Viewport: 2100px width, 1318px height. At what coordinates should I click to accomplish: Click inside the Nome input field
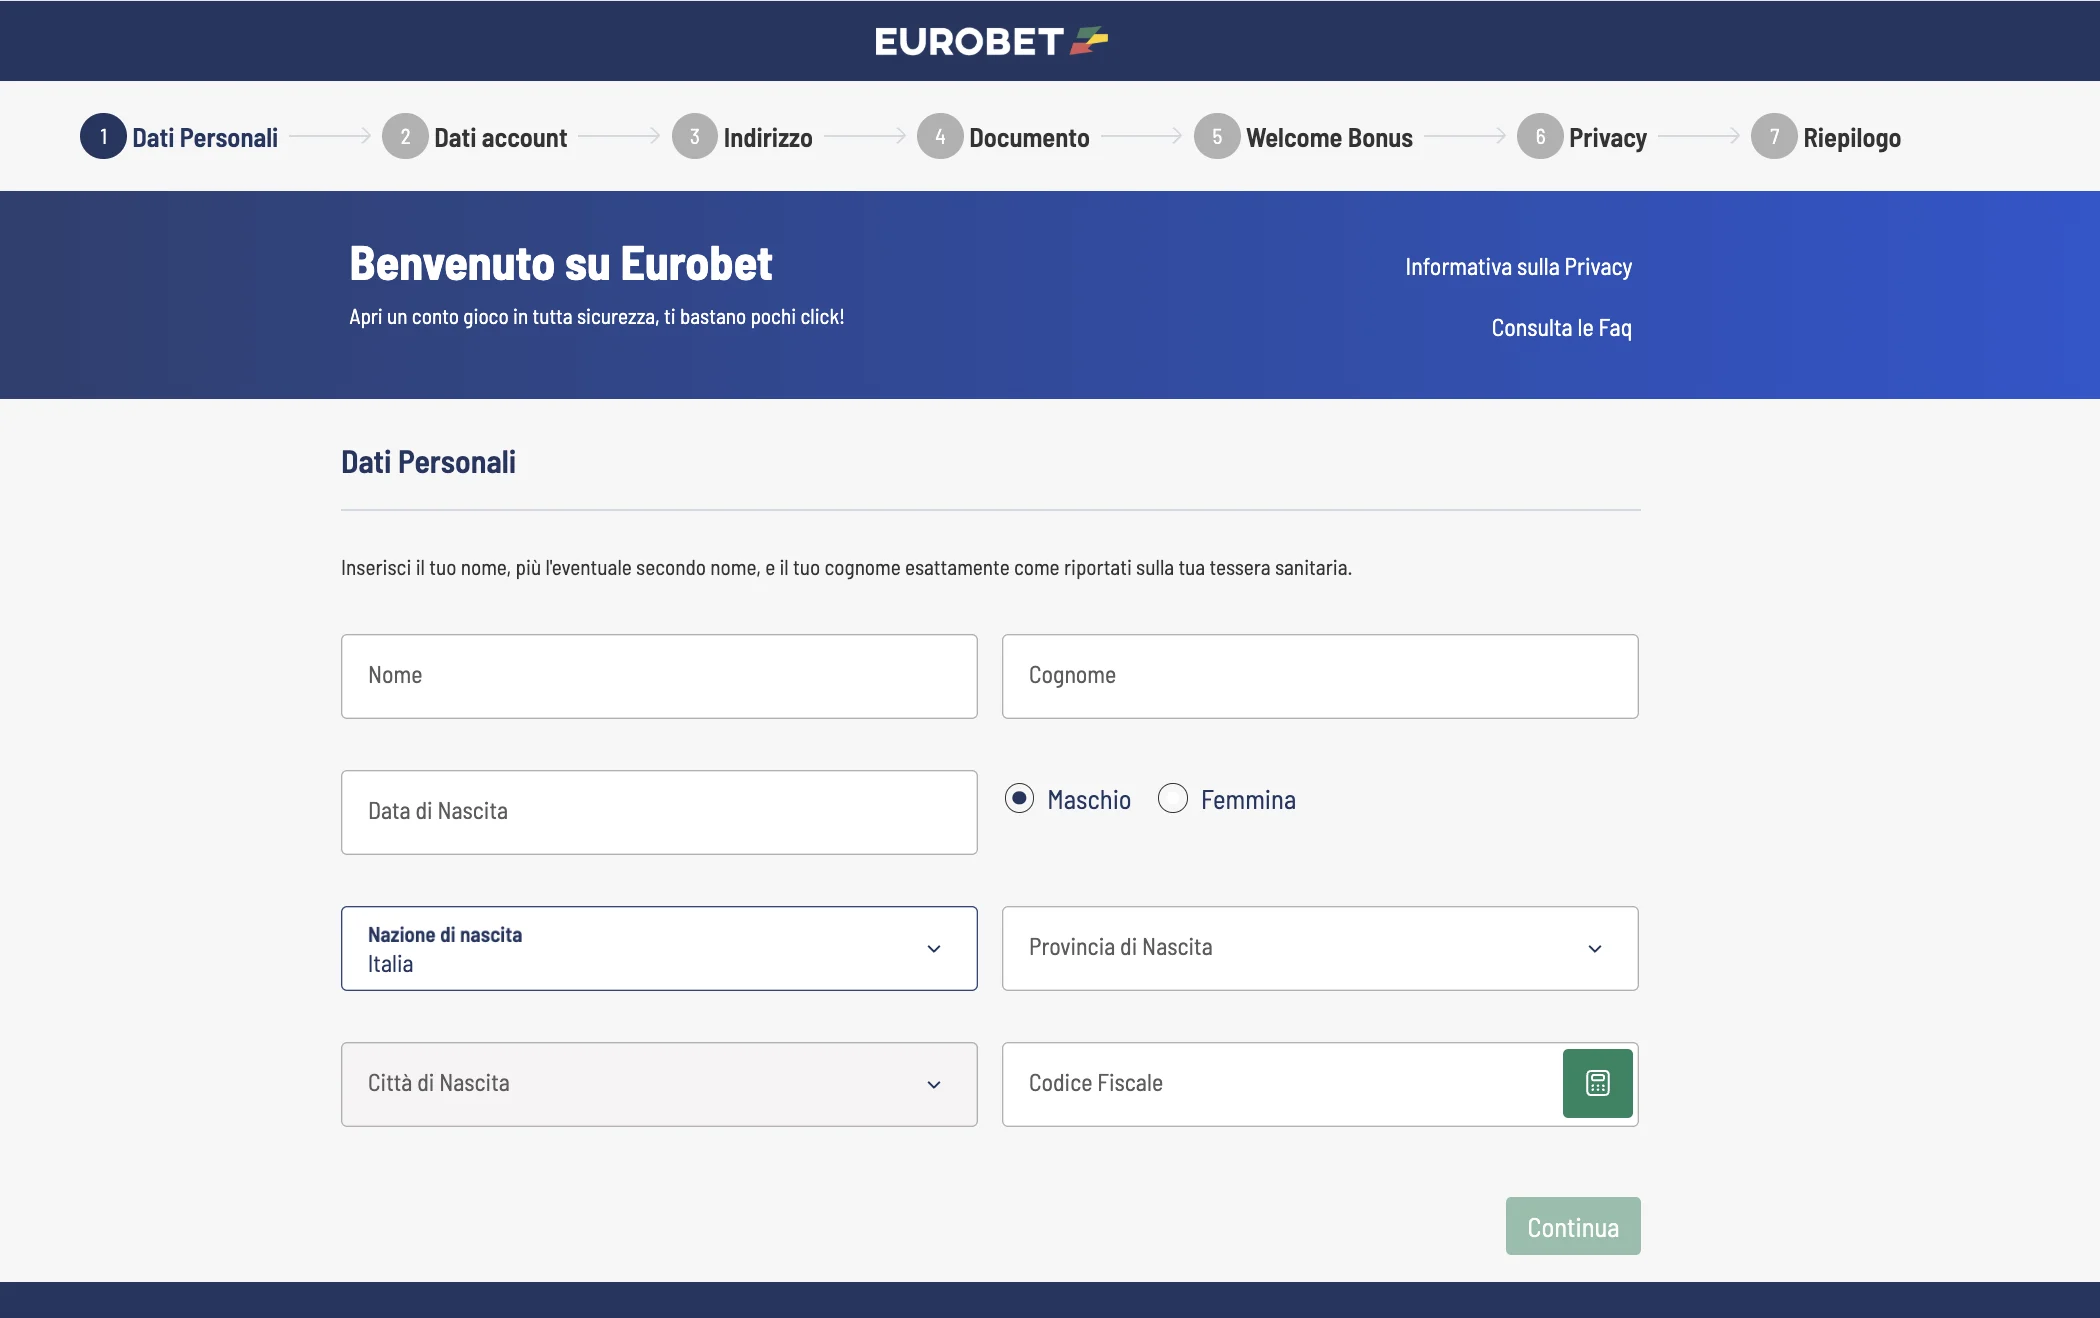pyautogui.click(x=659, y=676)
